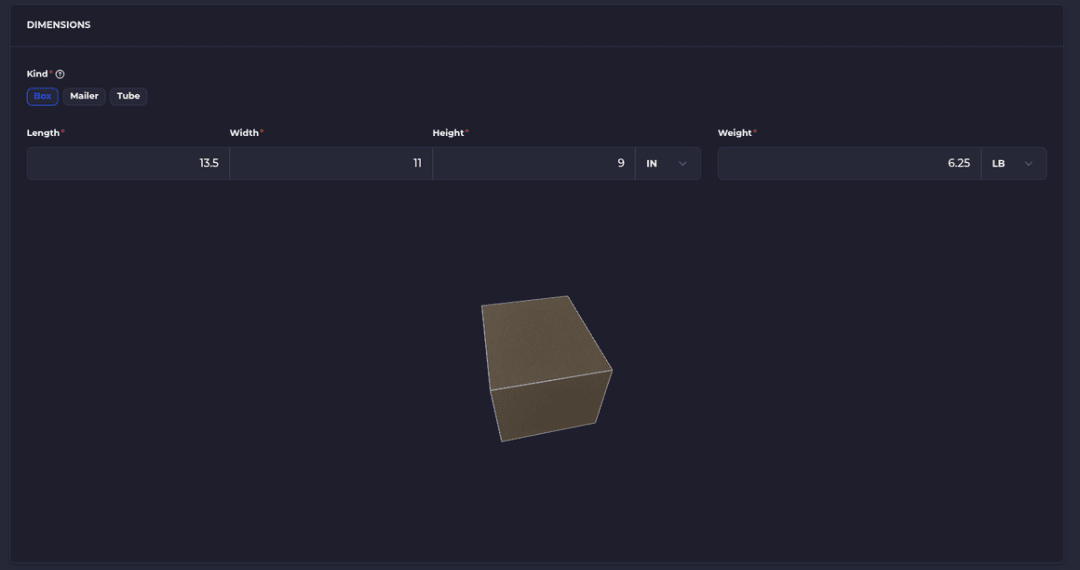Edit the Height field showing 9

click(534, 163)
